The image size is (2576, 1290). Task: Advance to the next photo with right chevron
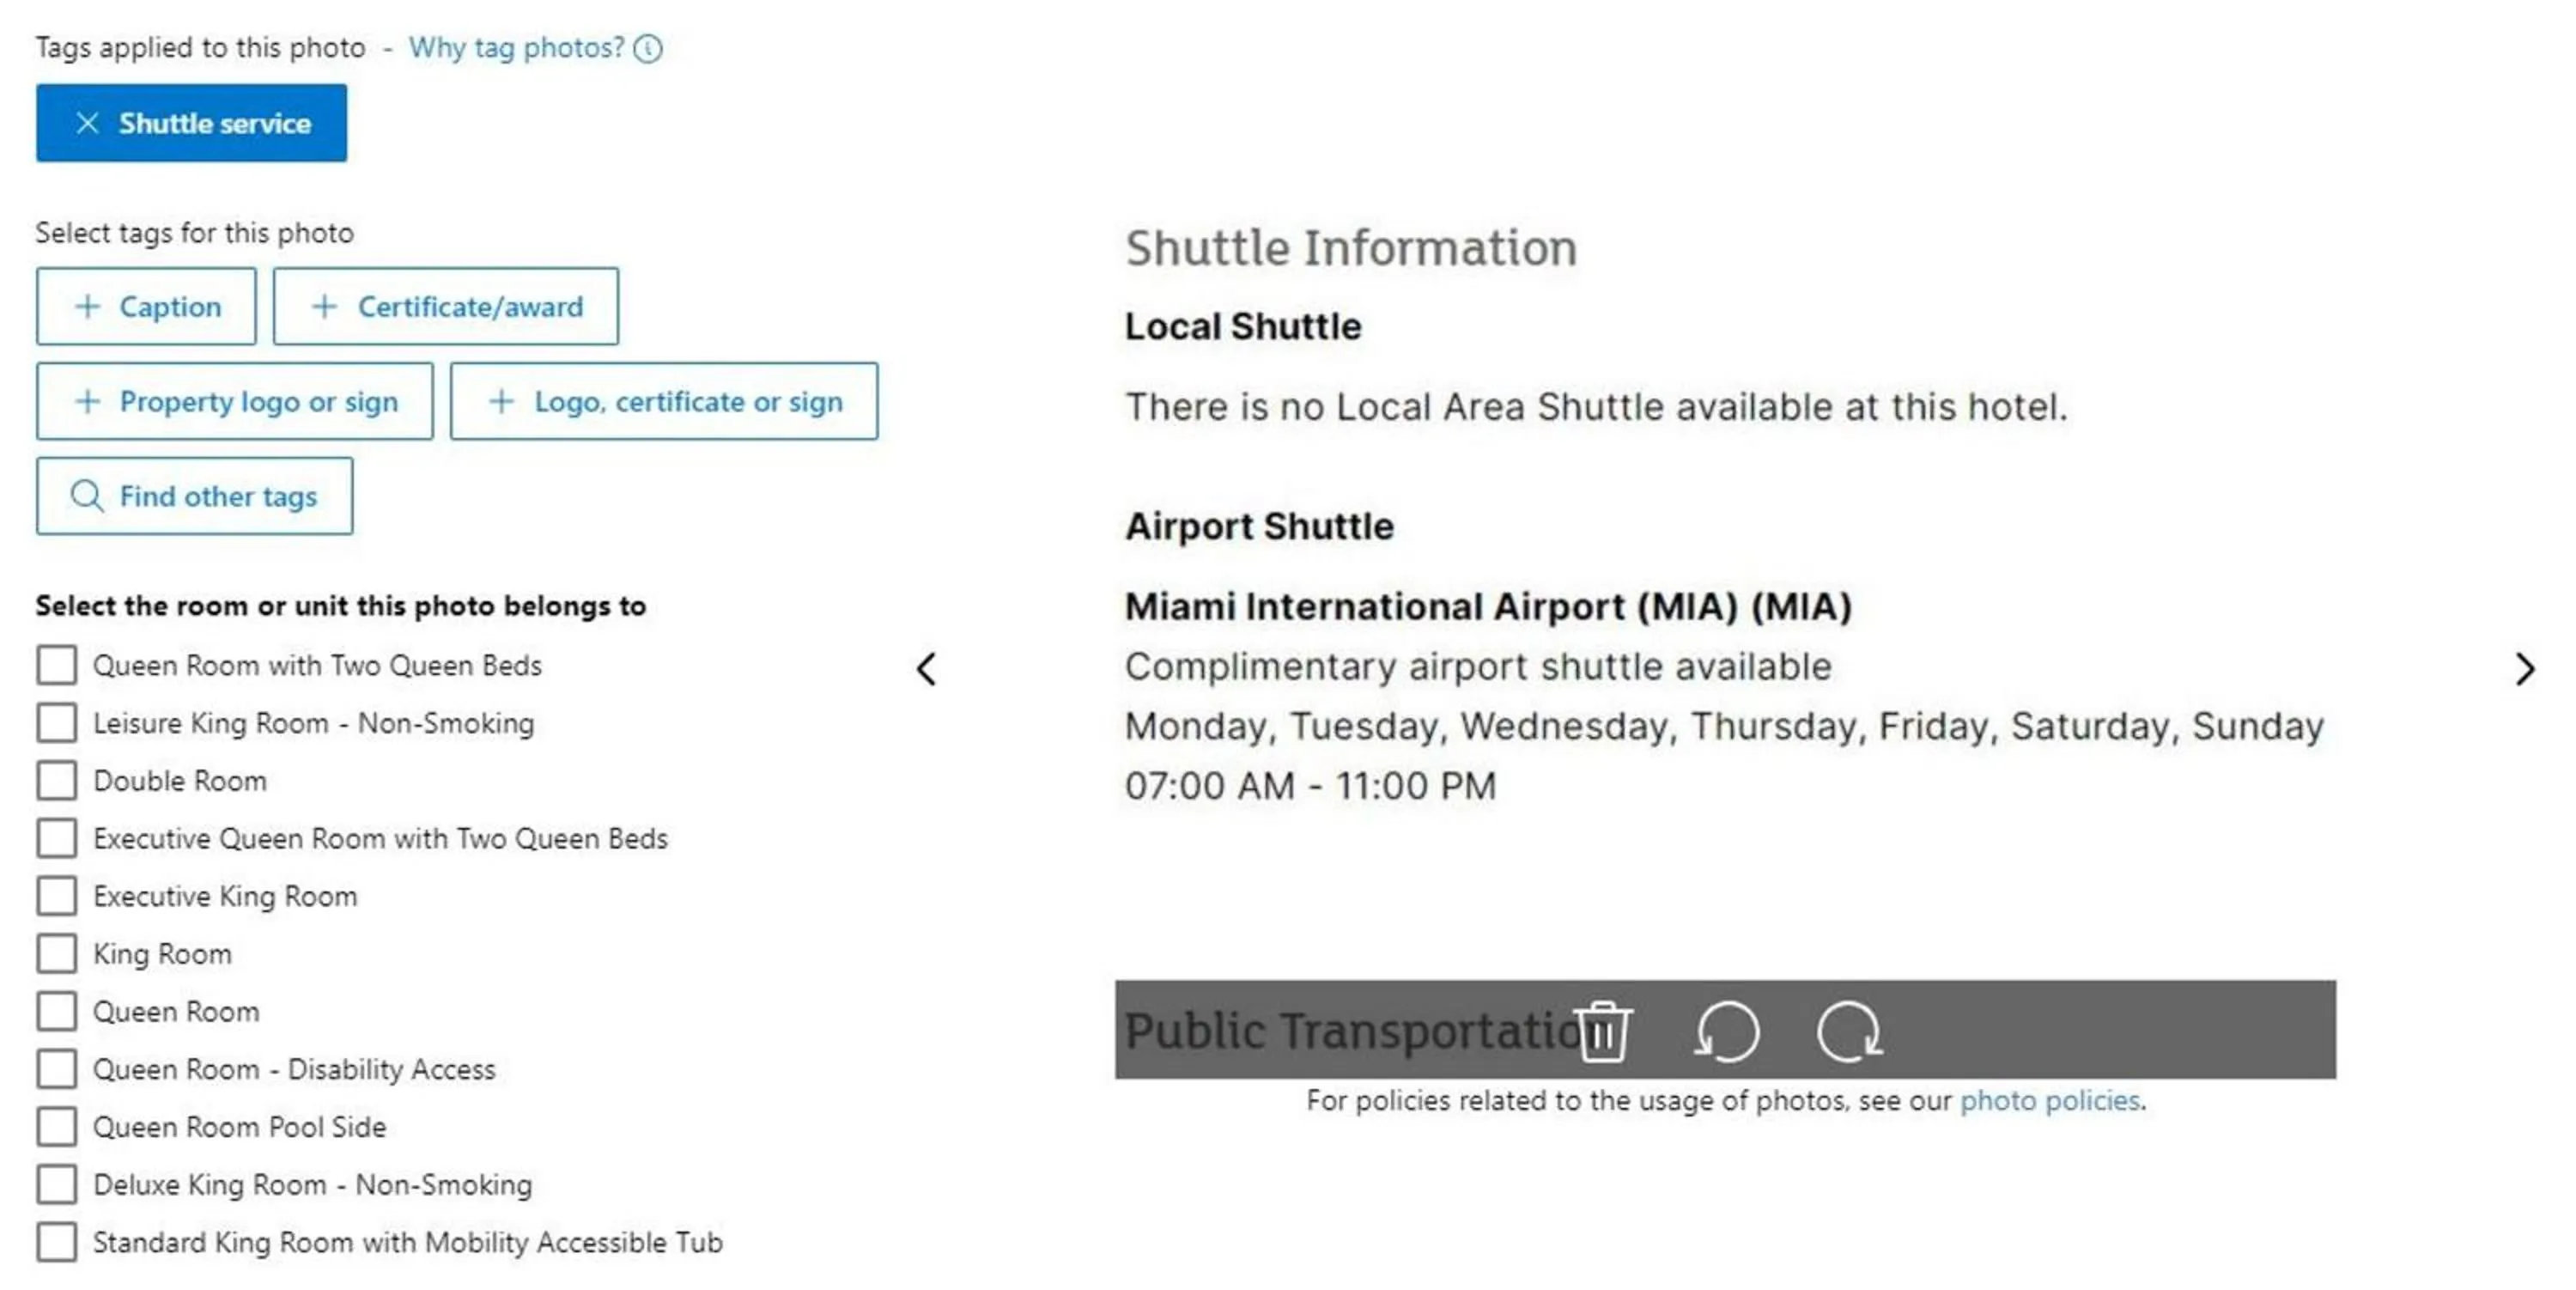(x=2527, y=669)
